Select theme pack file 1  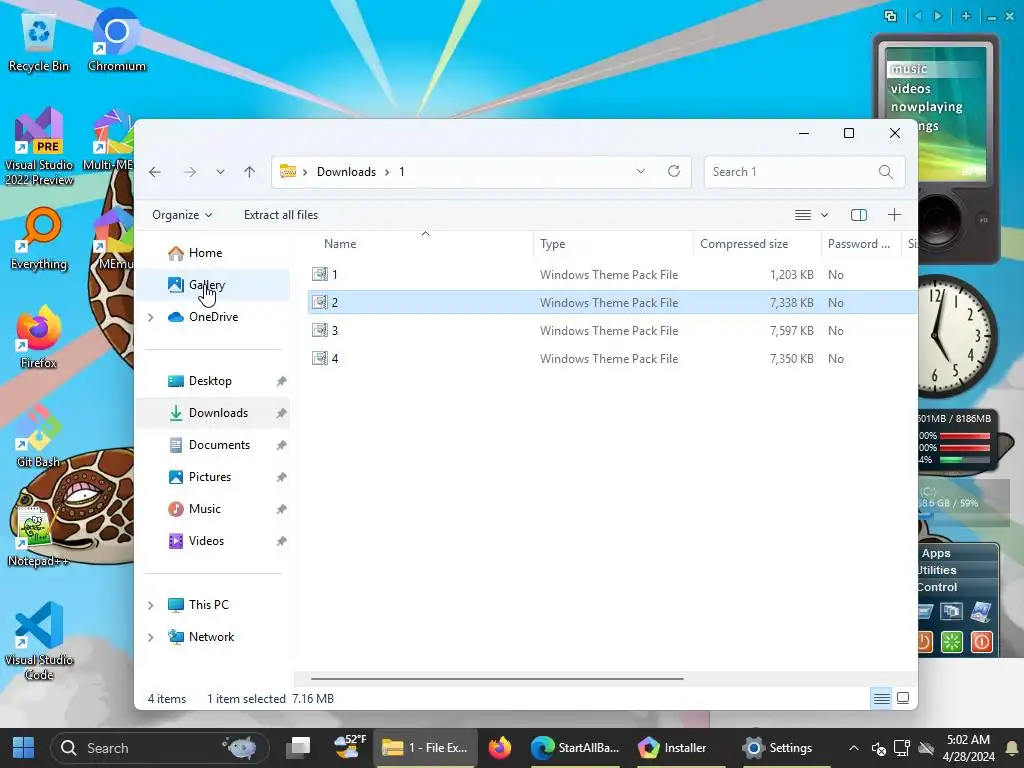point(612,275)
